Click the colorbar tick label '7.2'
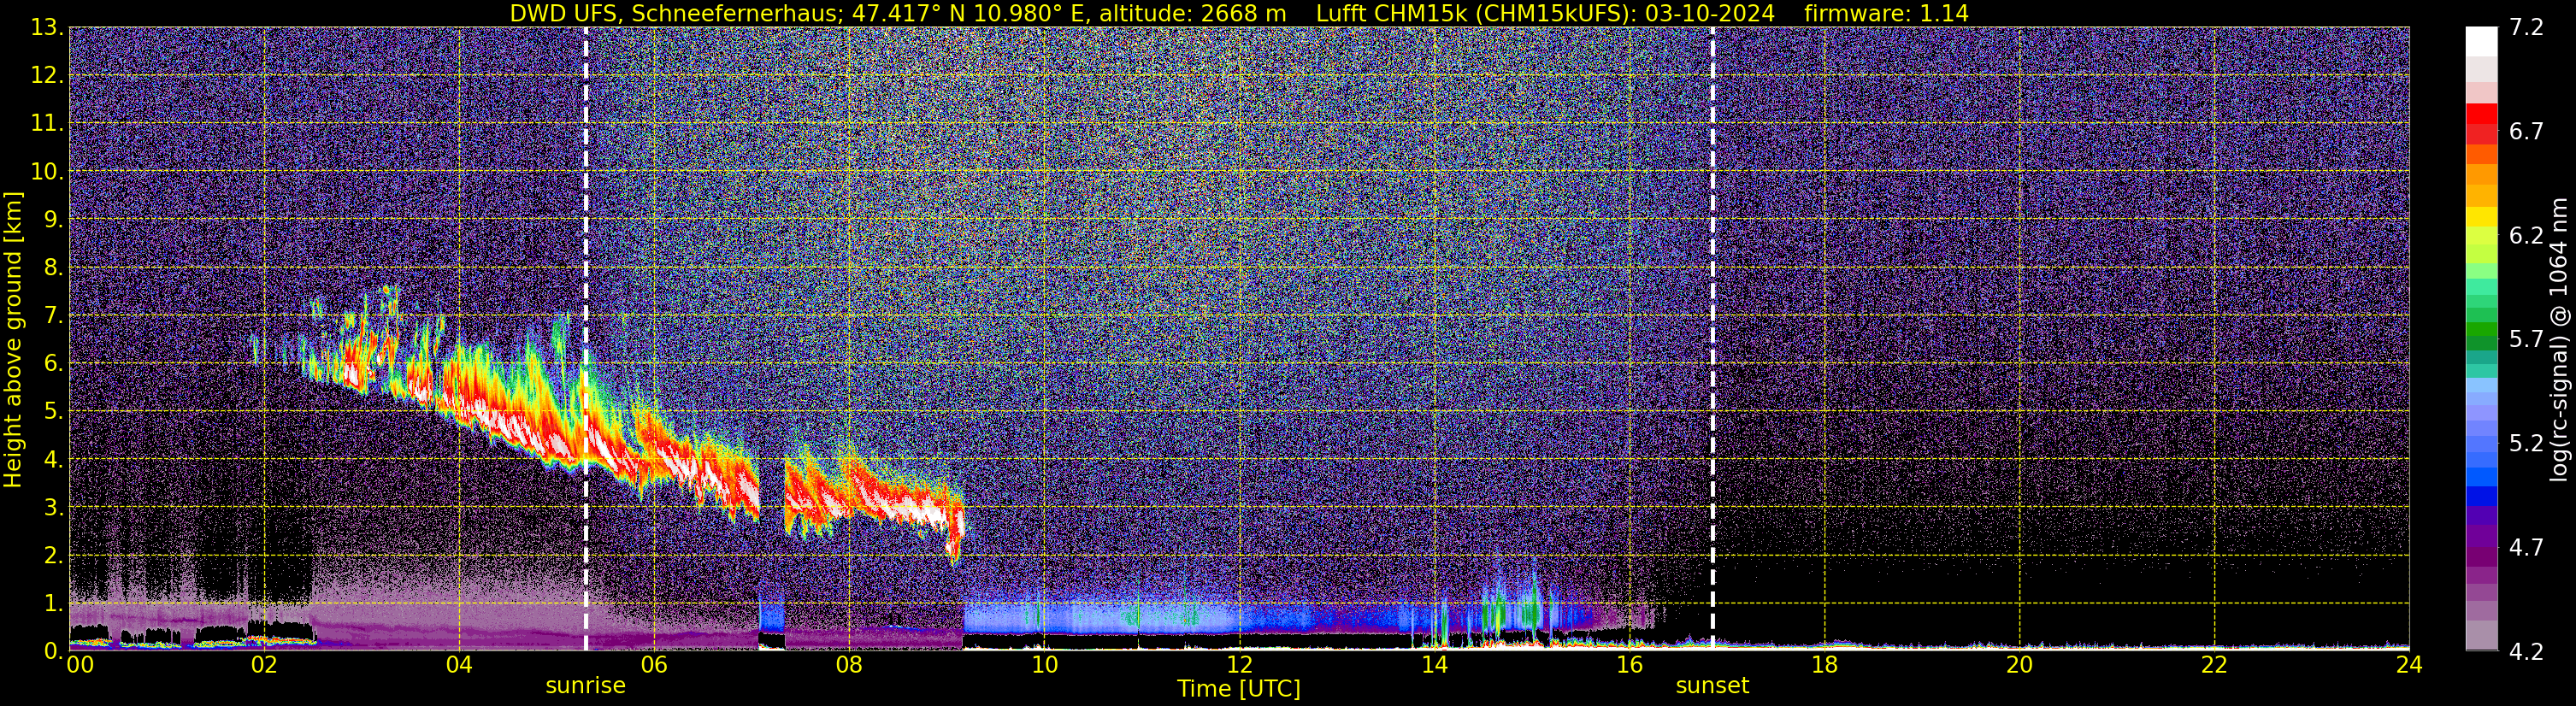2576x706 pixels. point(2526,27)
